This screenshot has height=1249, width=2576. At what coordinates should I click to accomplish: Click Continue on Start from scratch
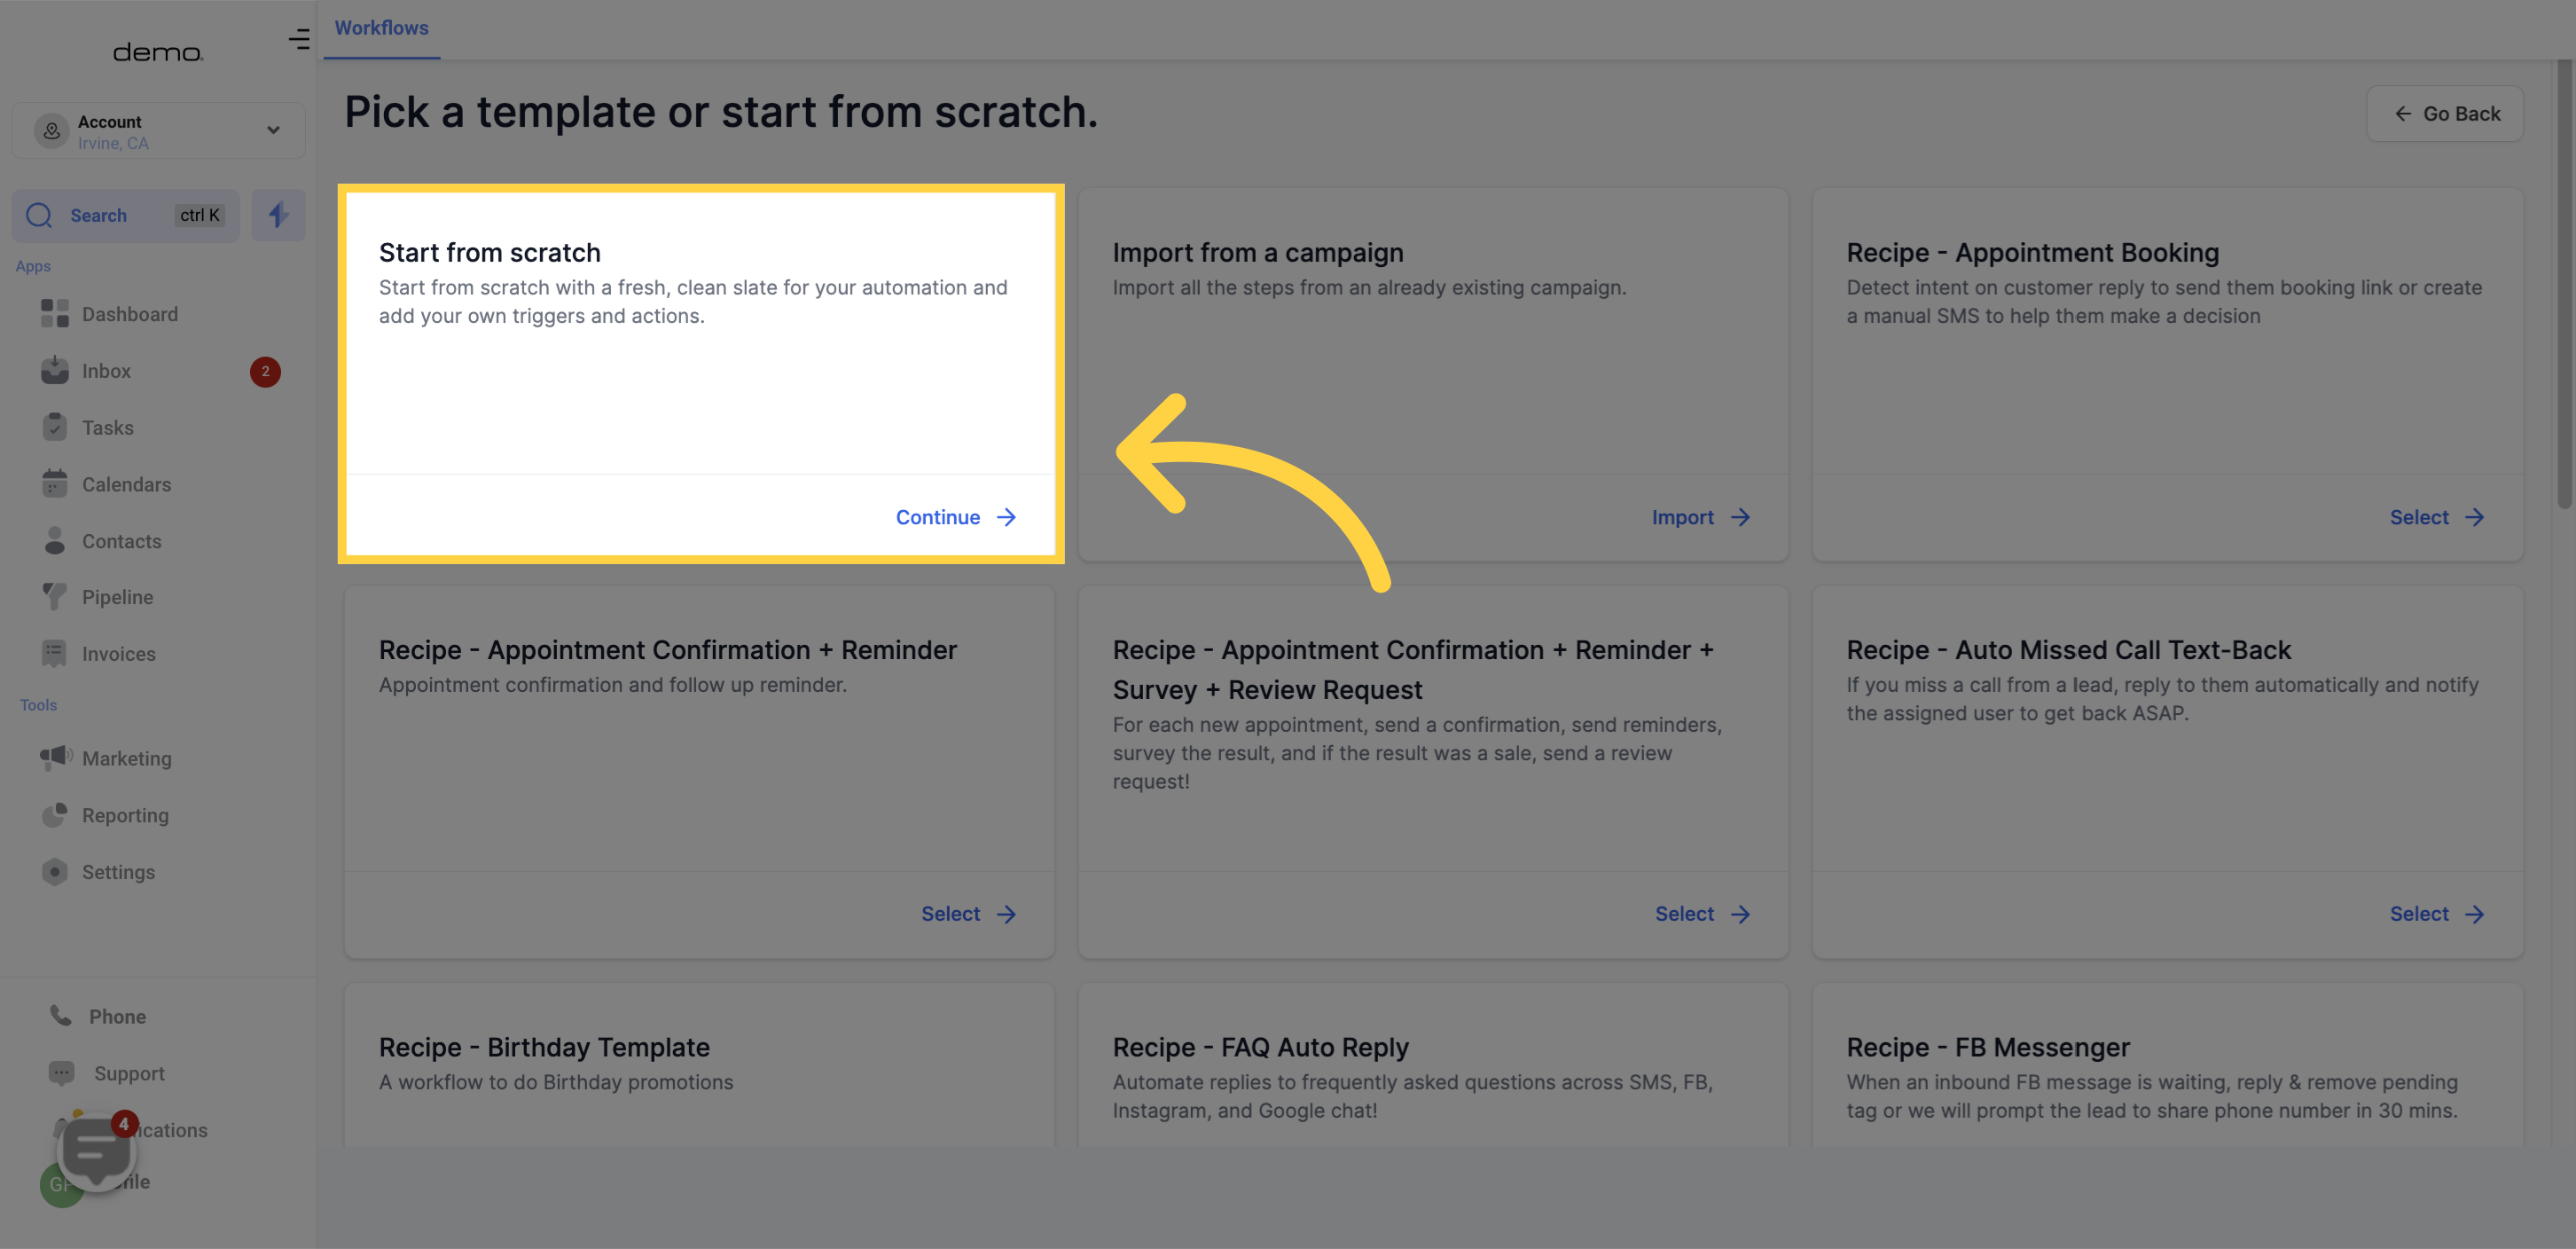956,516
